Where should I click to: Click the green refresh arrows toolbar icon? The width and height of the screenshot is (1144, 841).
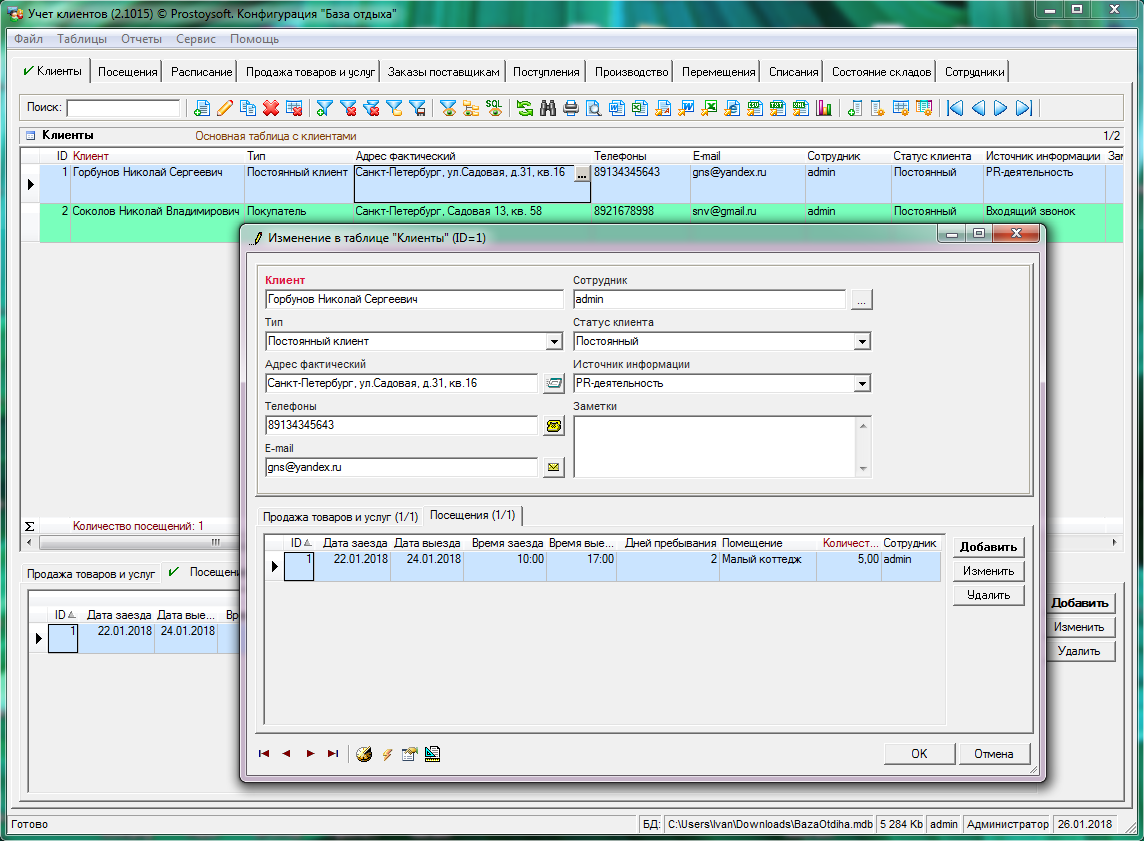pyautogui.click(x=524, y=108)
